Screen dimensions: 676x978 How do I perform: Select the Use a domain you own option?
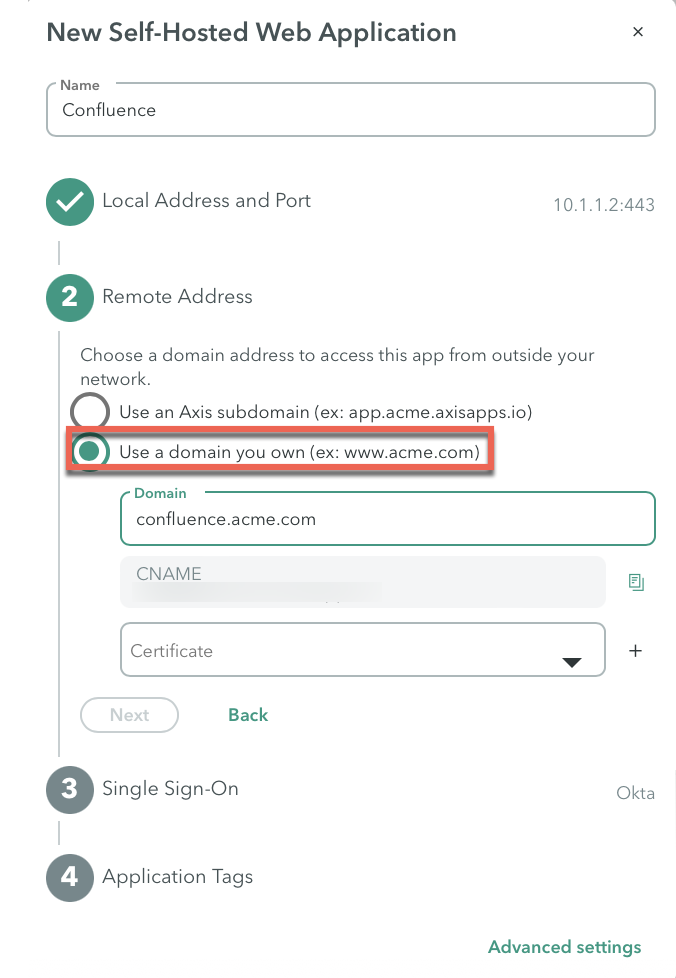pyautogui.click(x=90, y=451)
